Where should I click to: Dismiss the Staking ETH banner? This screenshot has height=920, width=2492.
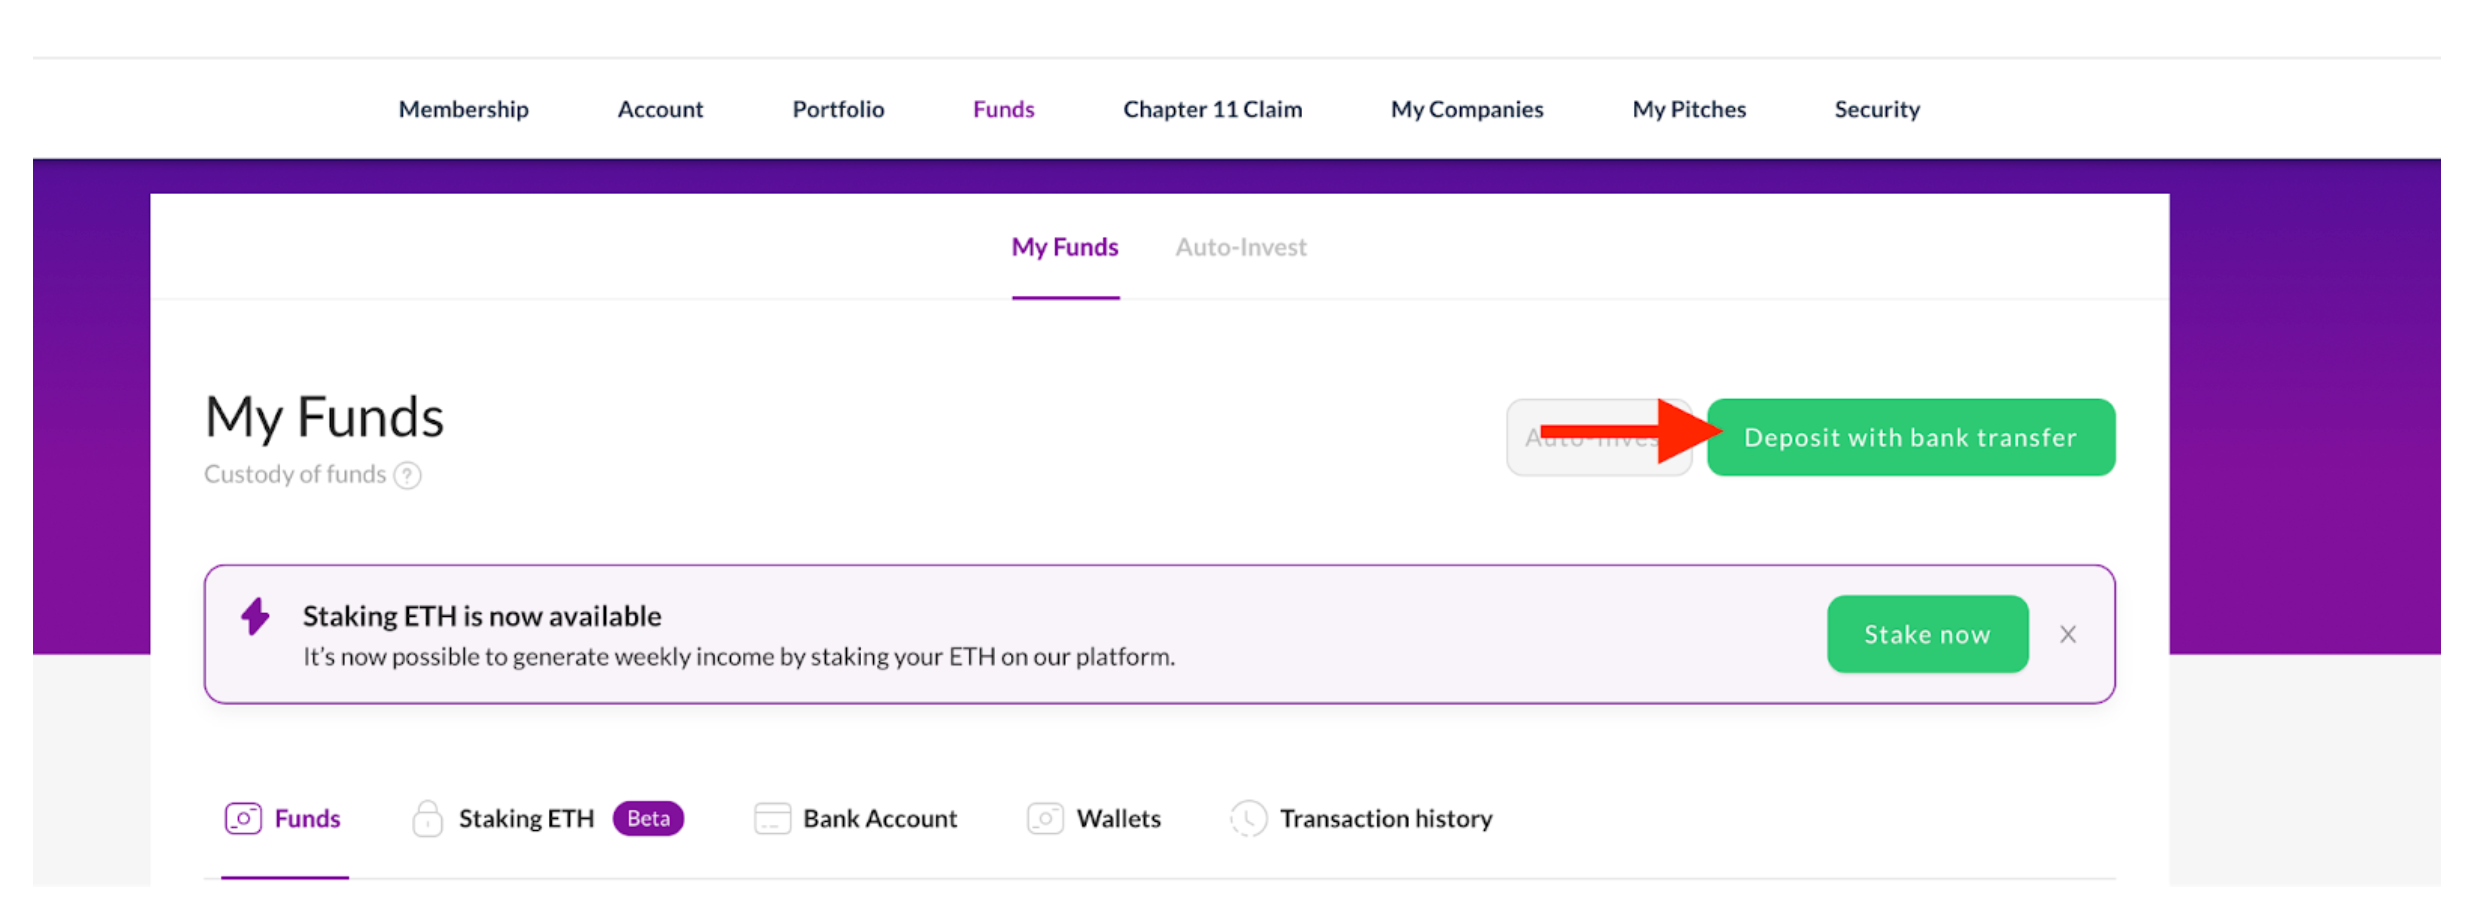2068,635
